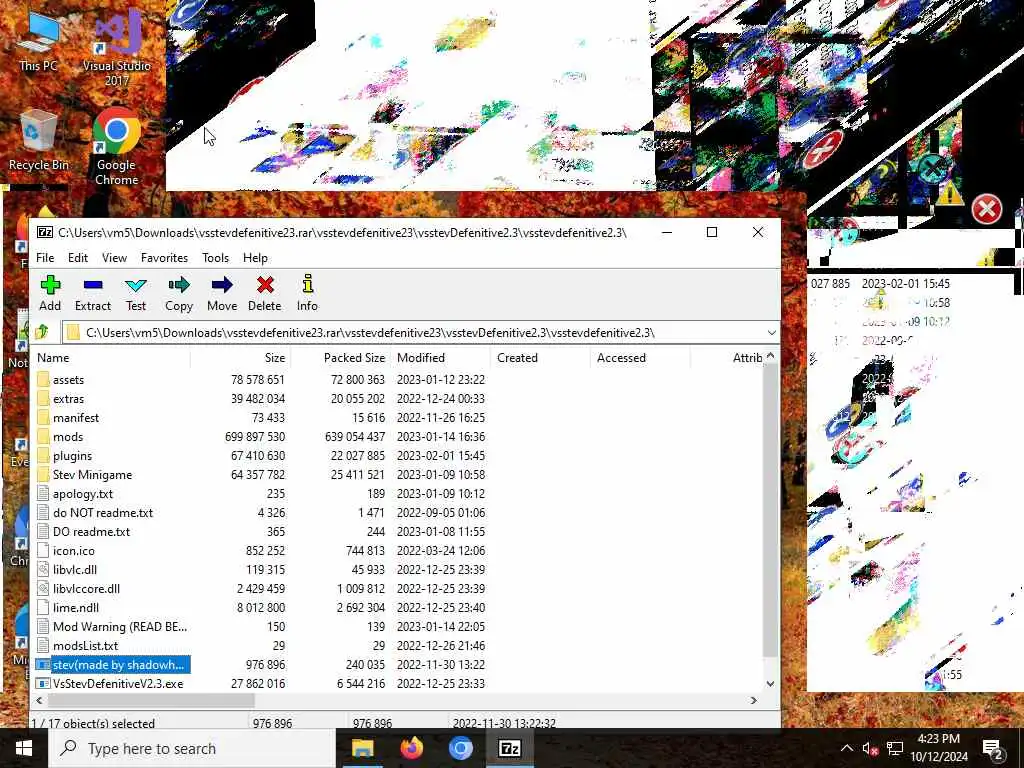Viewport: 1024px width, 768px height.
Task: Click the horizontal scrollbar thumb
Action: click(x=151, y=700)
